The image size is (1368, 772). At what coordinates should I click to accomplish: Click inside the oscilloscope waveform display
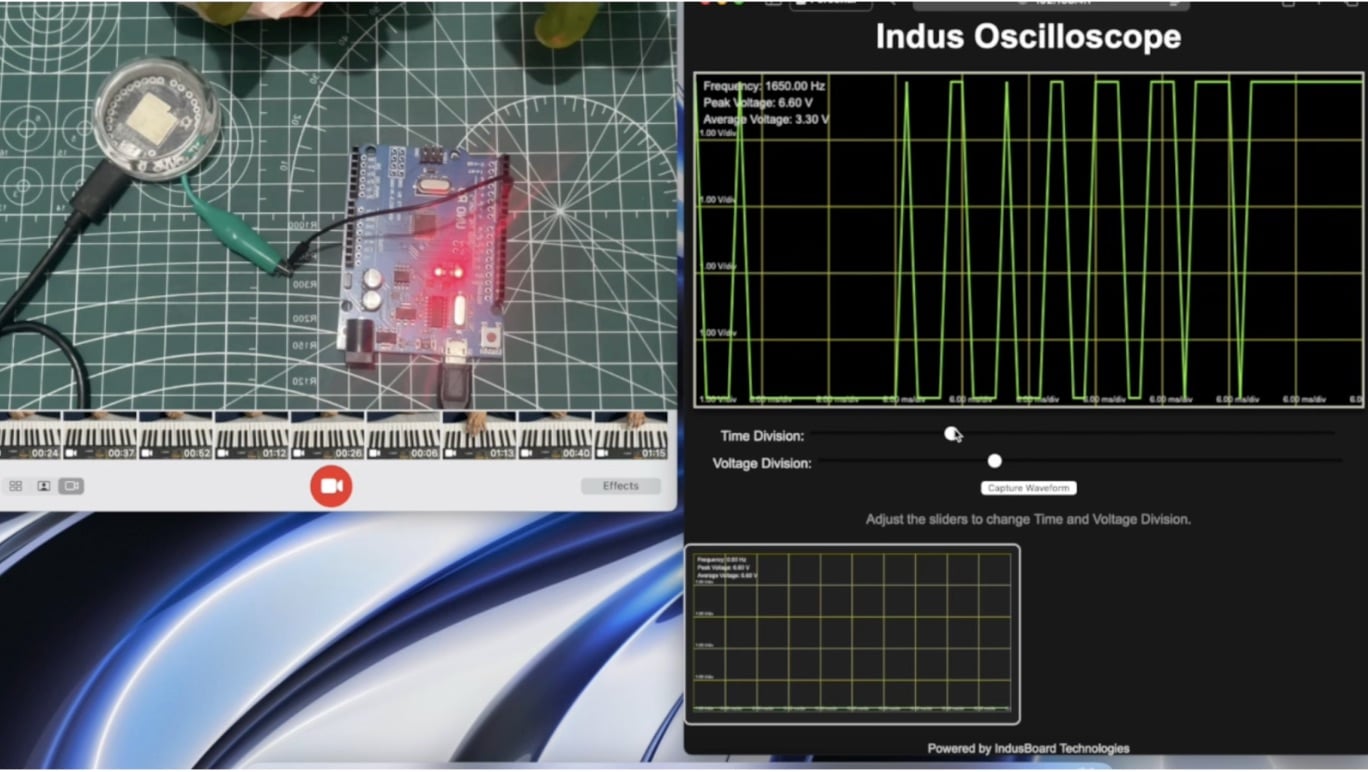coord(1028,240)
